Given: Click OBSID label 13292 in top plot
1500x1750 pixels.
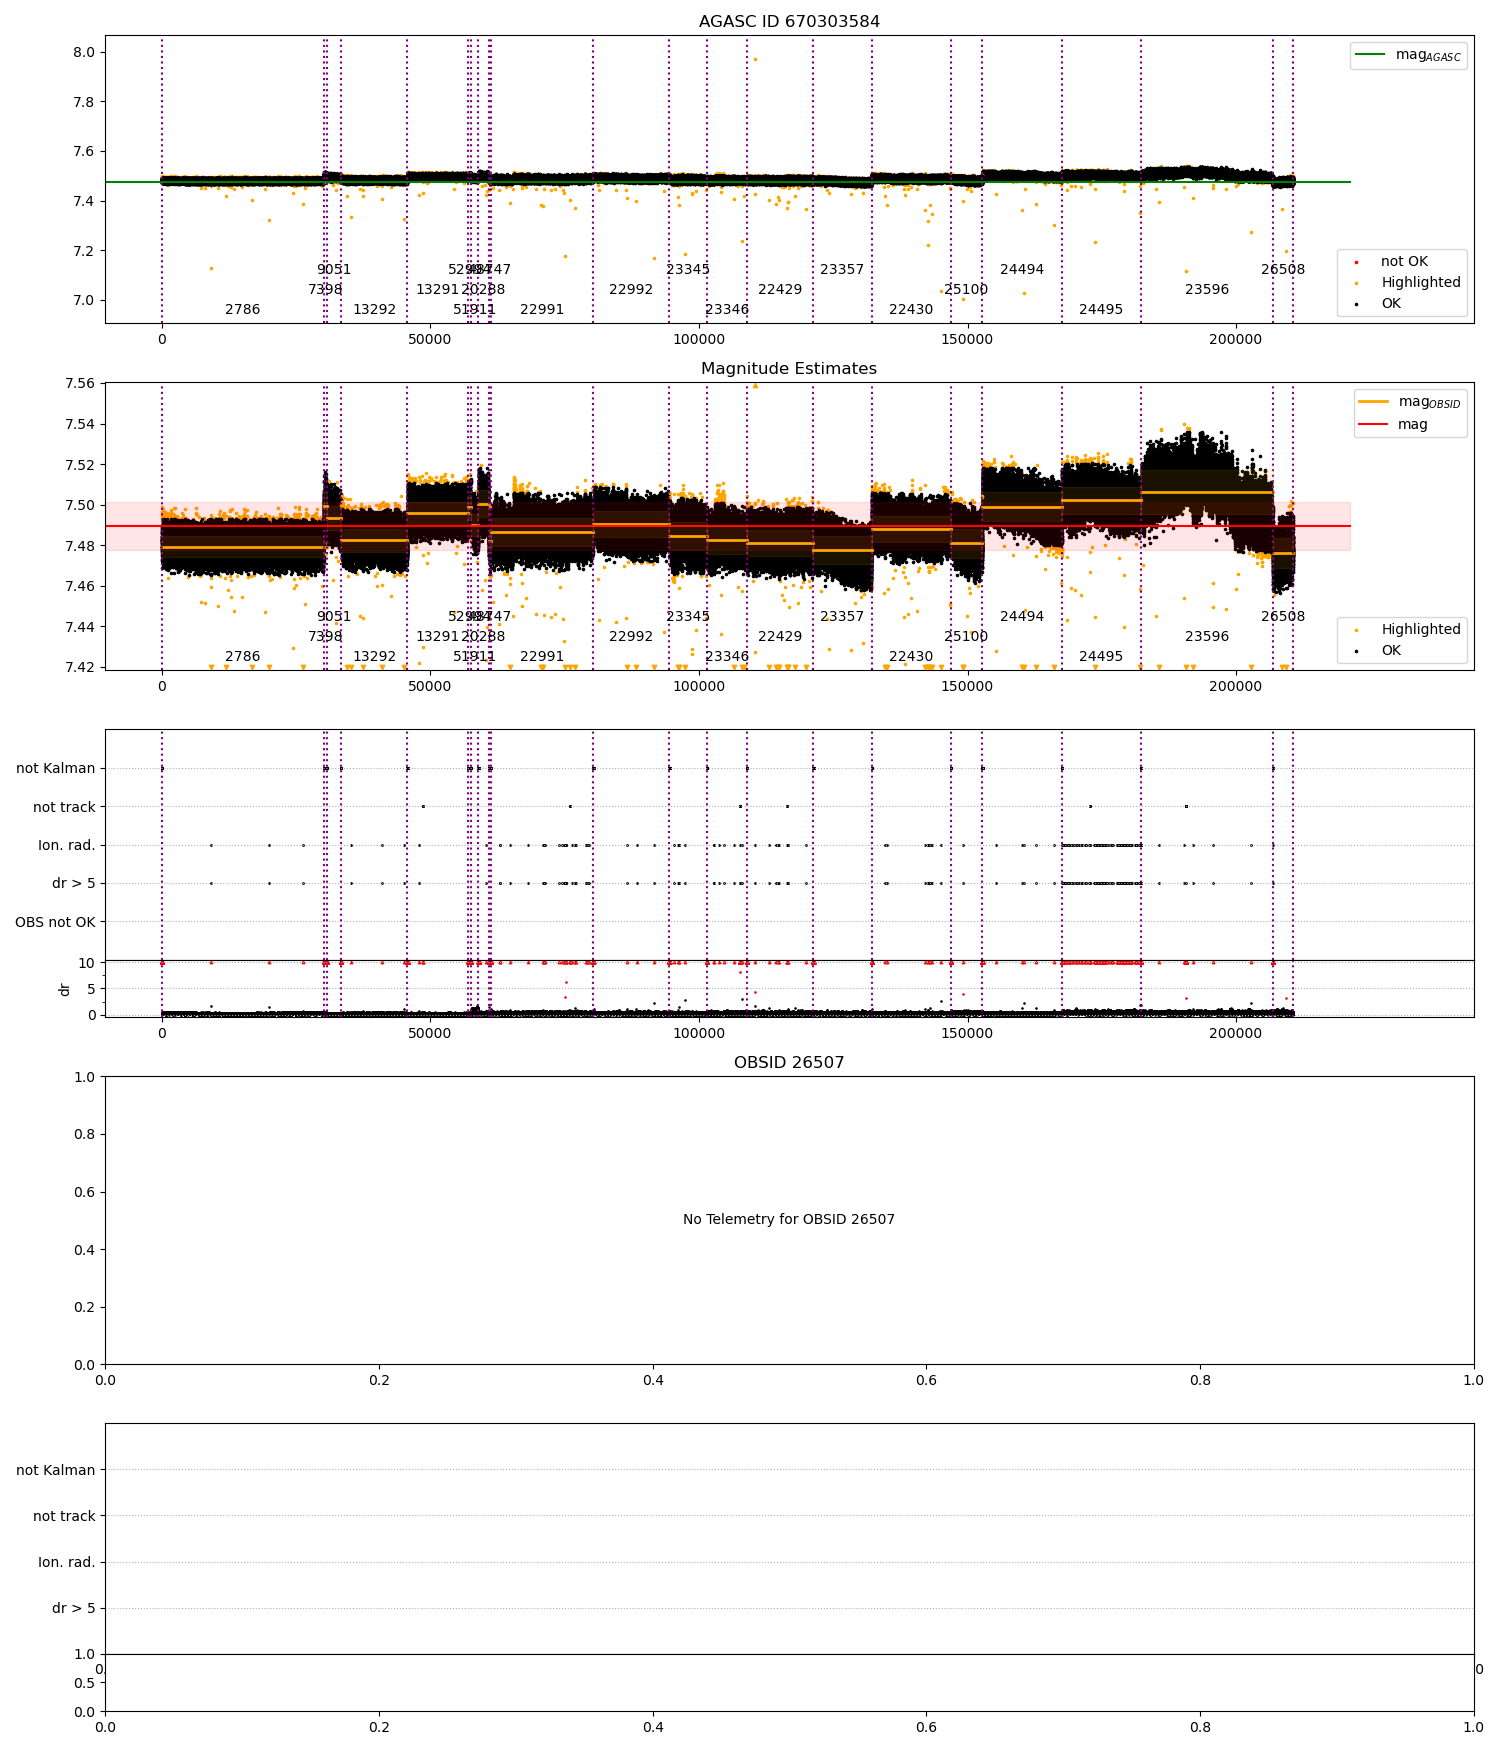Looking at the screenshot, I should (x=374, y=310).
